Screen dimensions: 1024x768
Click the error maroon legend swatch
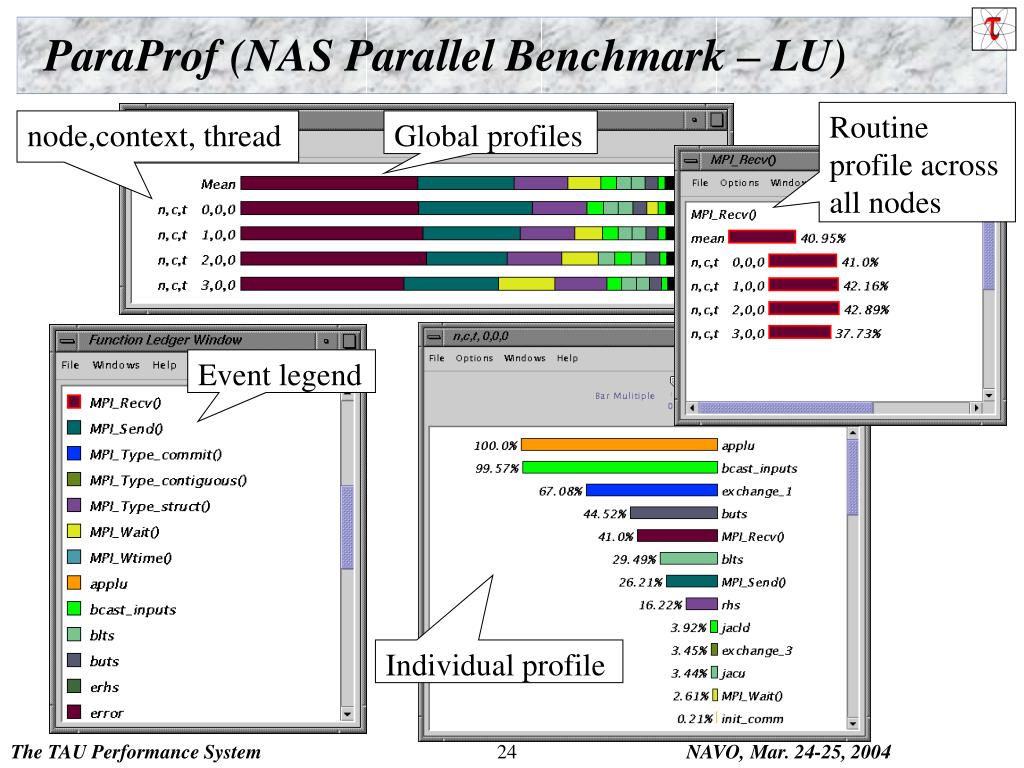click(x=74, y=712)
